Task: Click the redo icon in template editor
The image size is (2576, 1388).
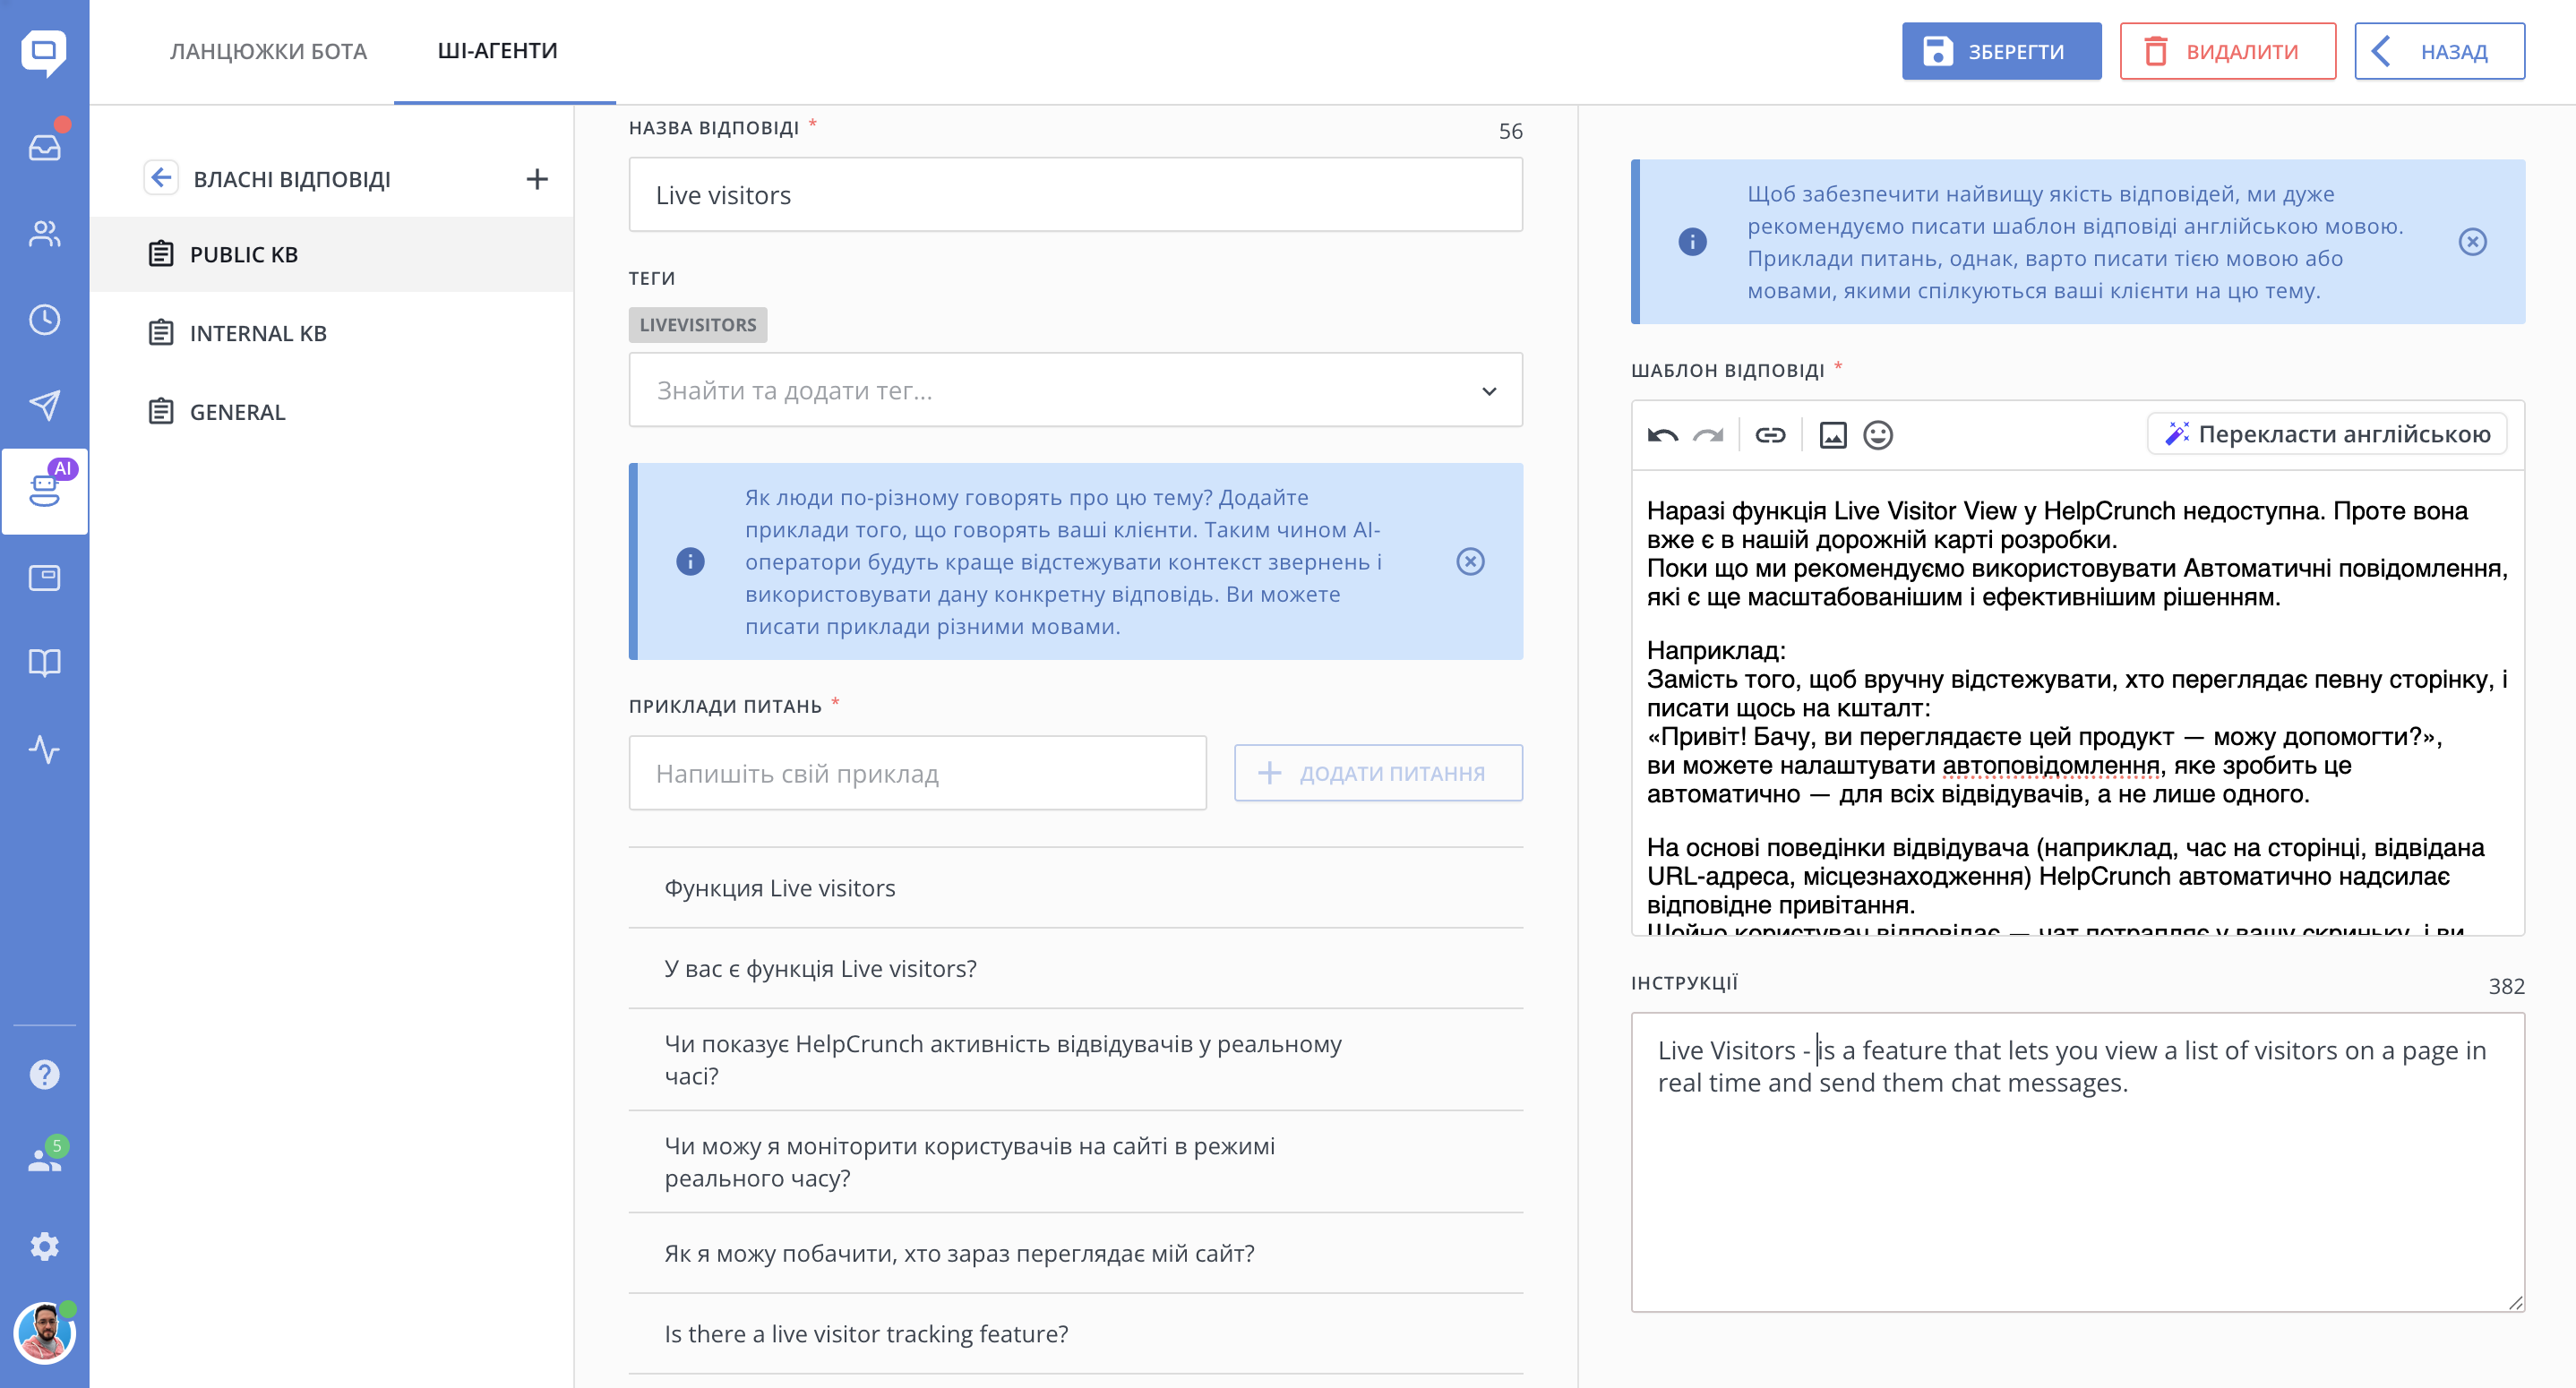Action: 1709,435
